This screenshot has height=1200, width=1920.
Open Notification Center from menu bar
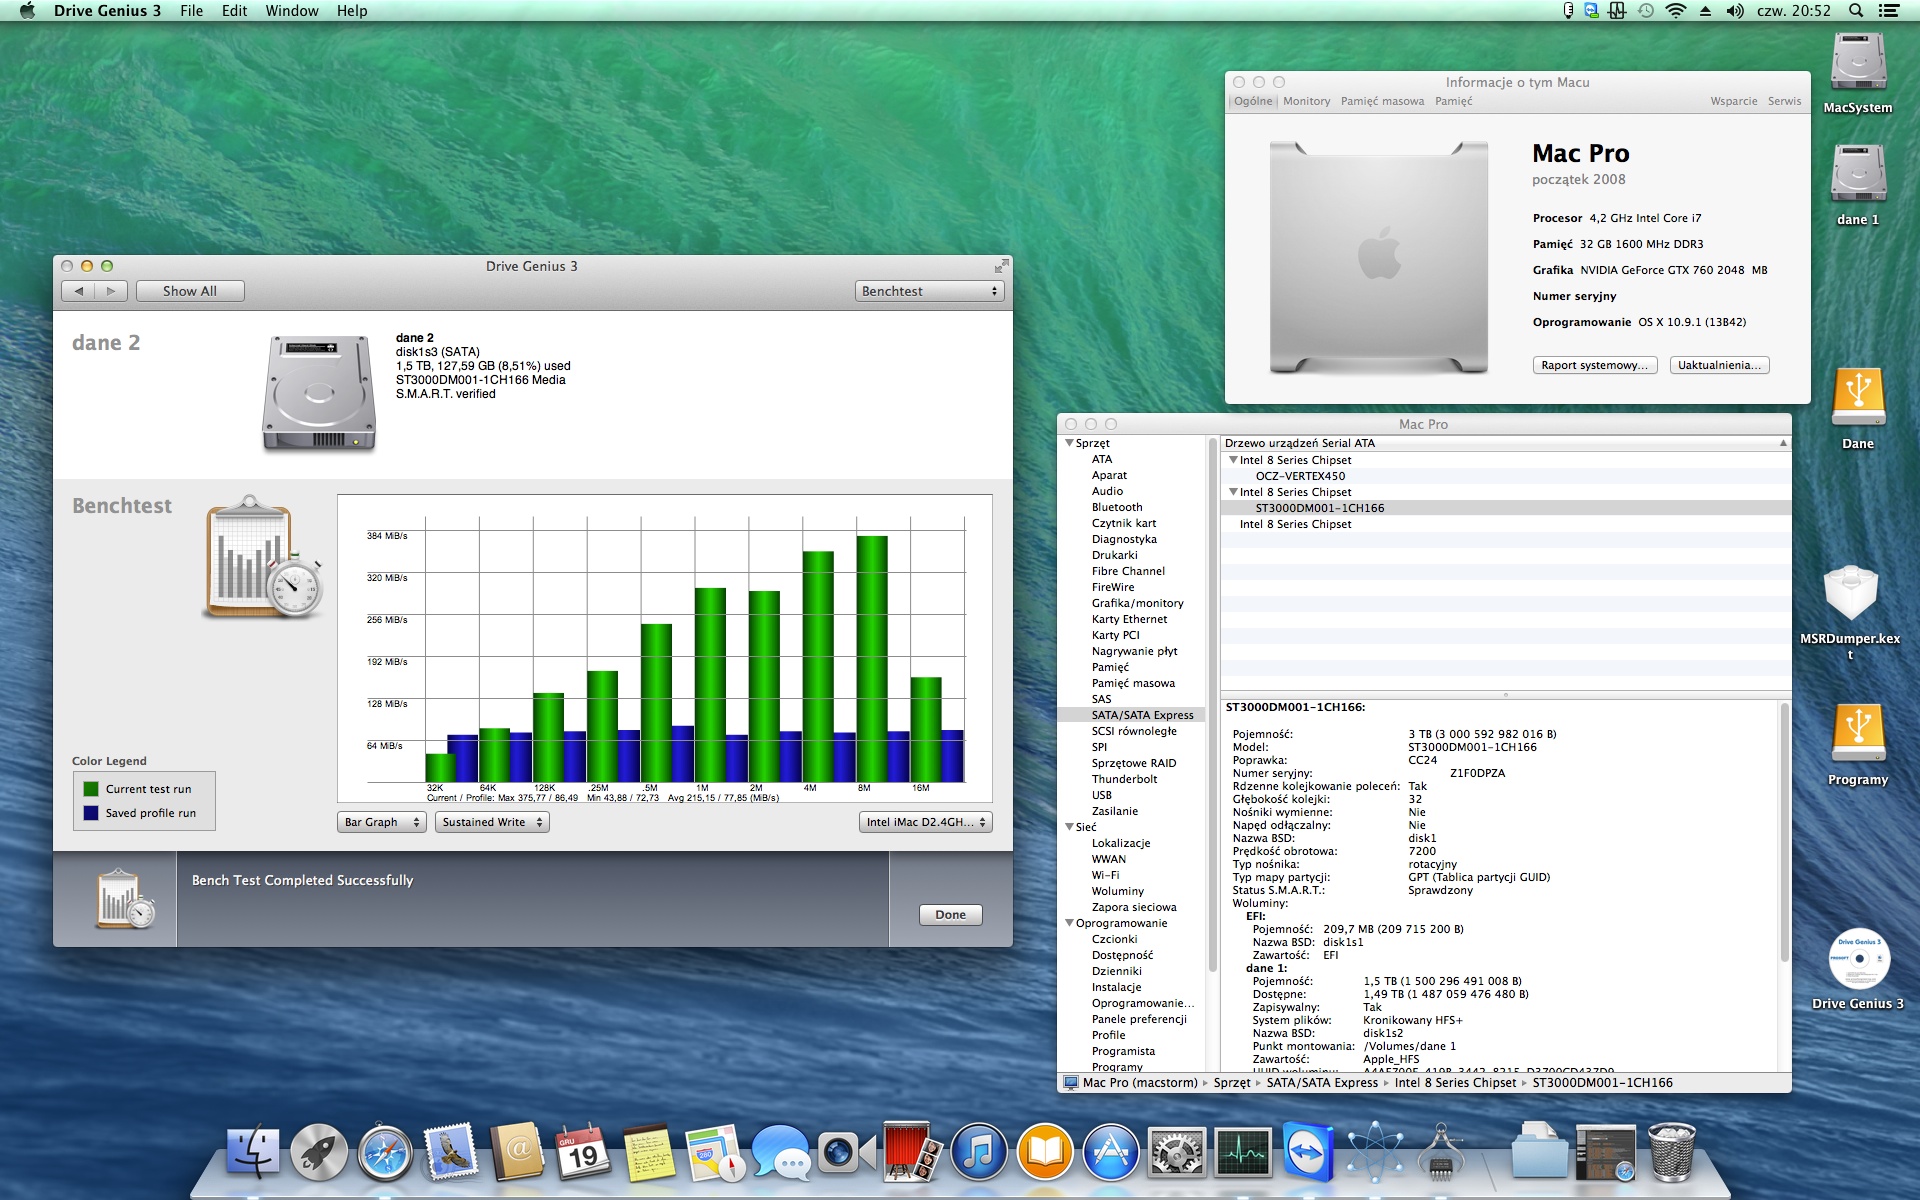pyautogui.click(x=1889, y=11)
